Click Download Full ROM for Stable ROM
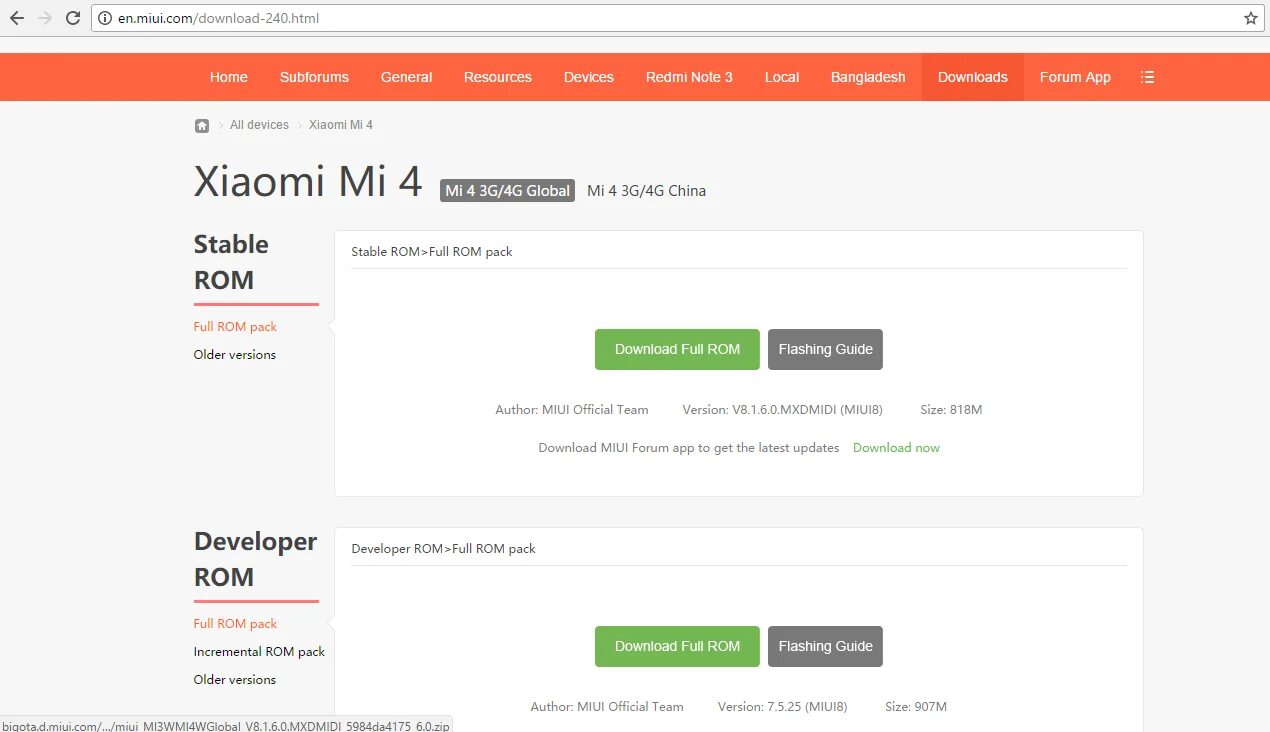Screen dimensions: 1270x732 pyautogui.click(x=677, y=349)
